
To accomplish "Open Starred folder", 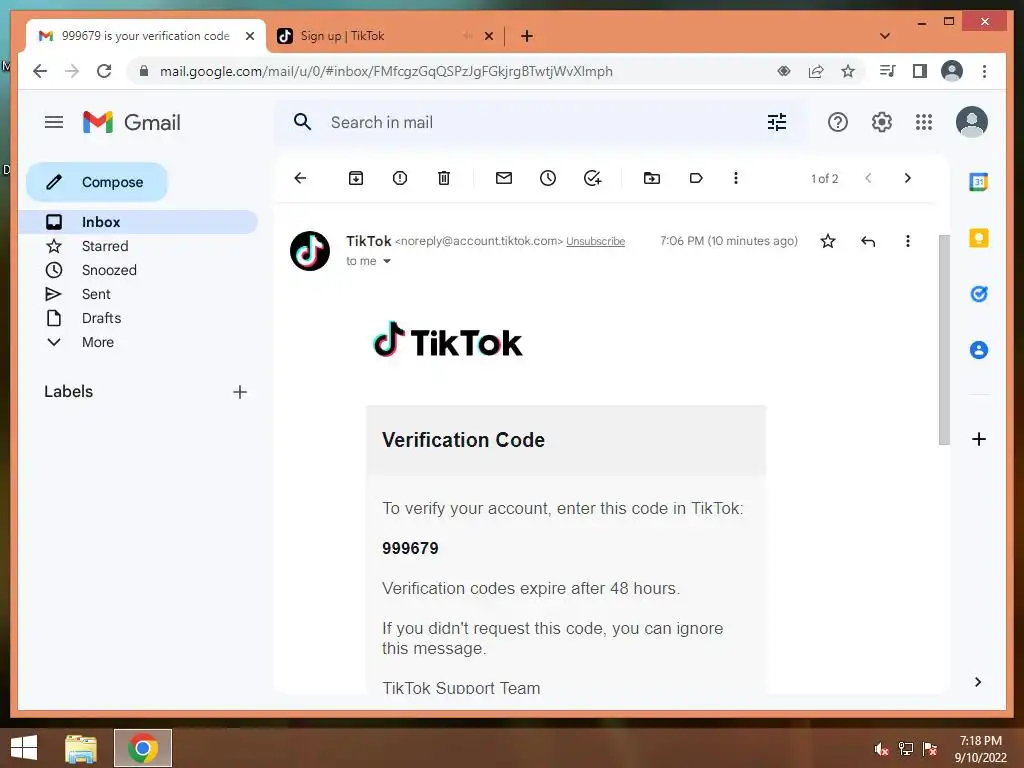I will click(x=138, y=246).
